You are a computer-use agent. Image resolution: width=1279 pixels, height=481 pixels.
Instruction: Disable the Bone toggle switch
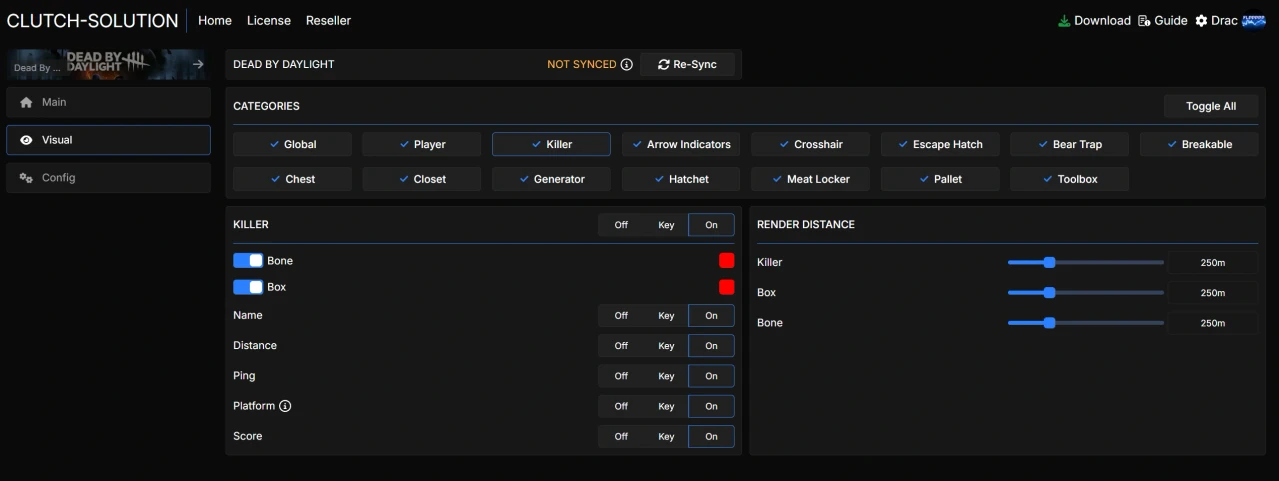click(x=248, y=261)
